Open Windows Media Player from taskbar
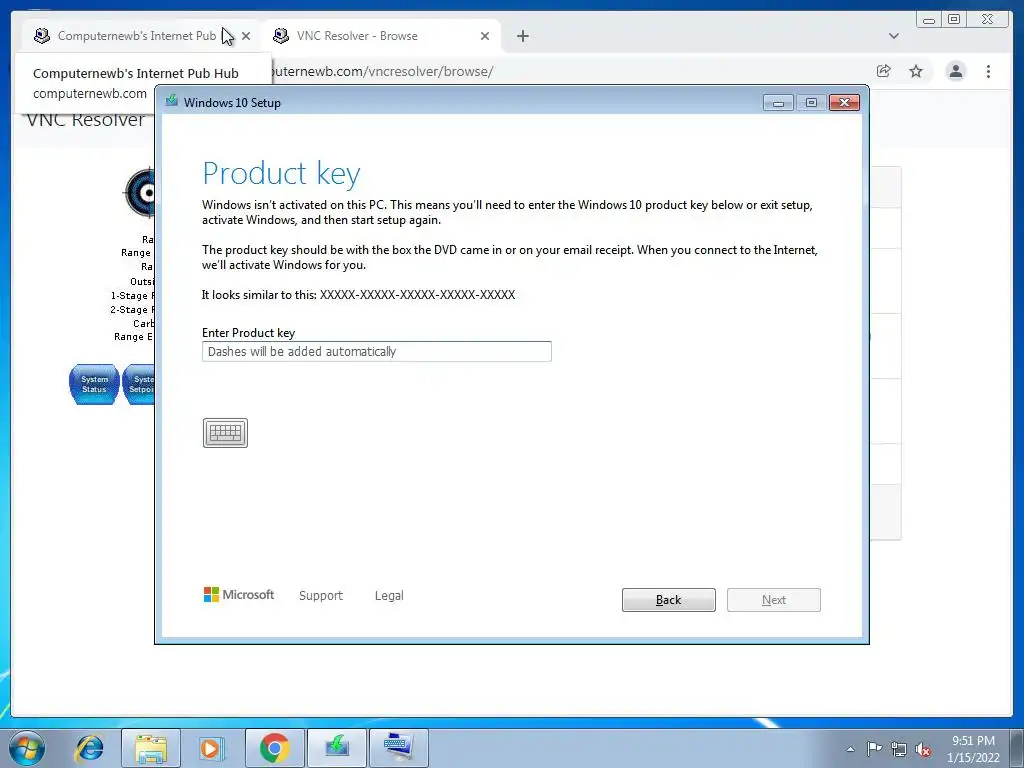 tap(212, 748)
